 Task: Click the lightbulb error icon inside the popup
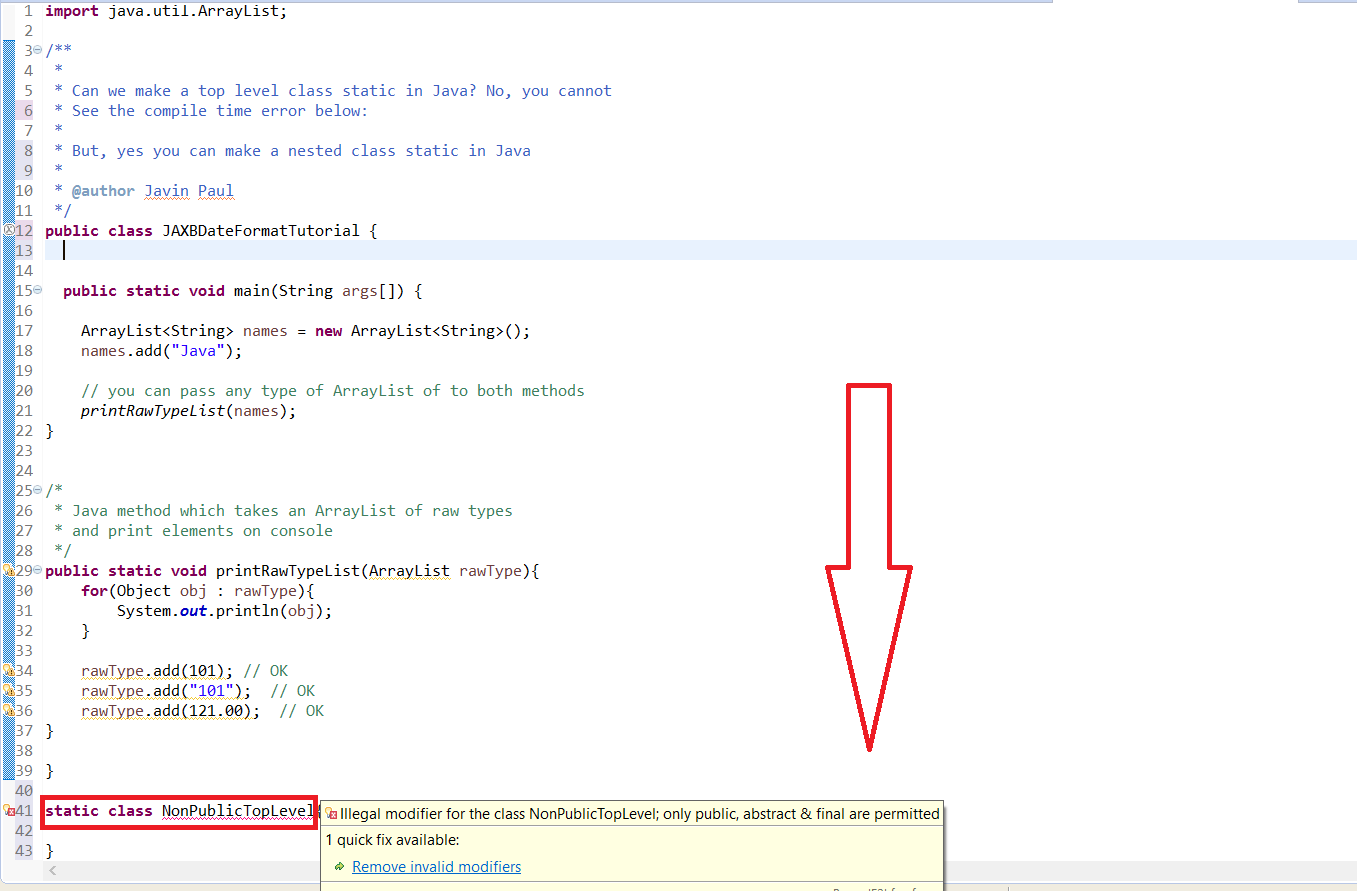330,813
